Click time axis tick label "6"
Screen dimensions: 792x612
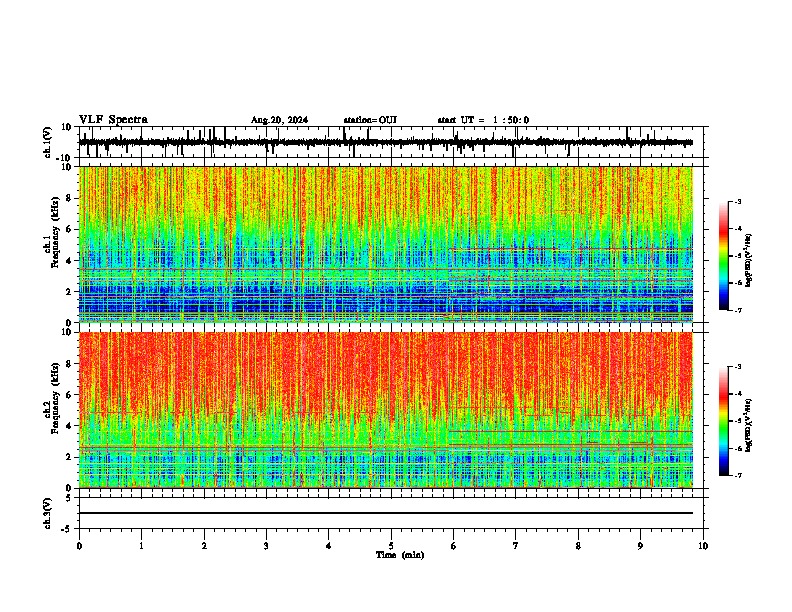454,546
